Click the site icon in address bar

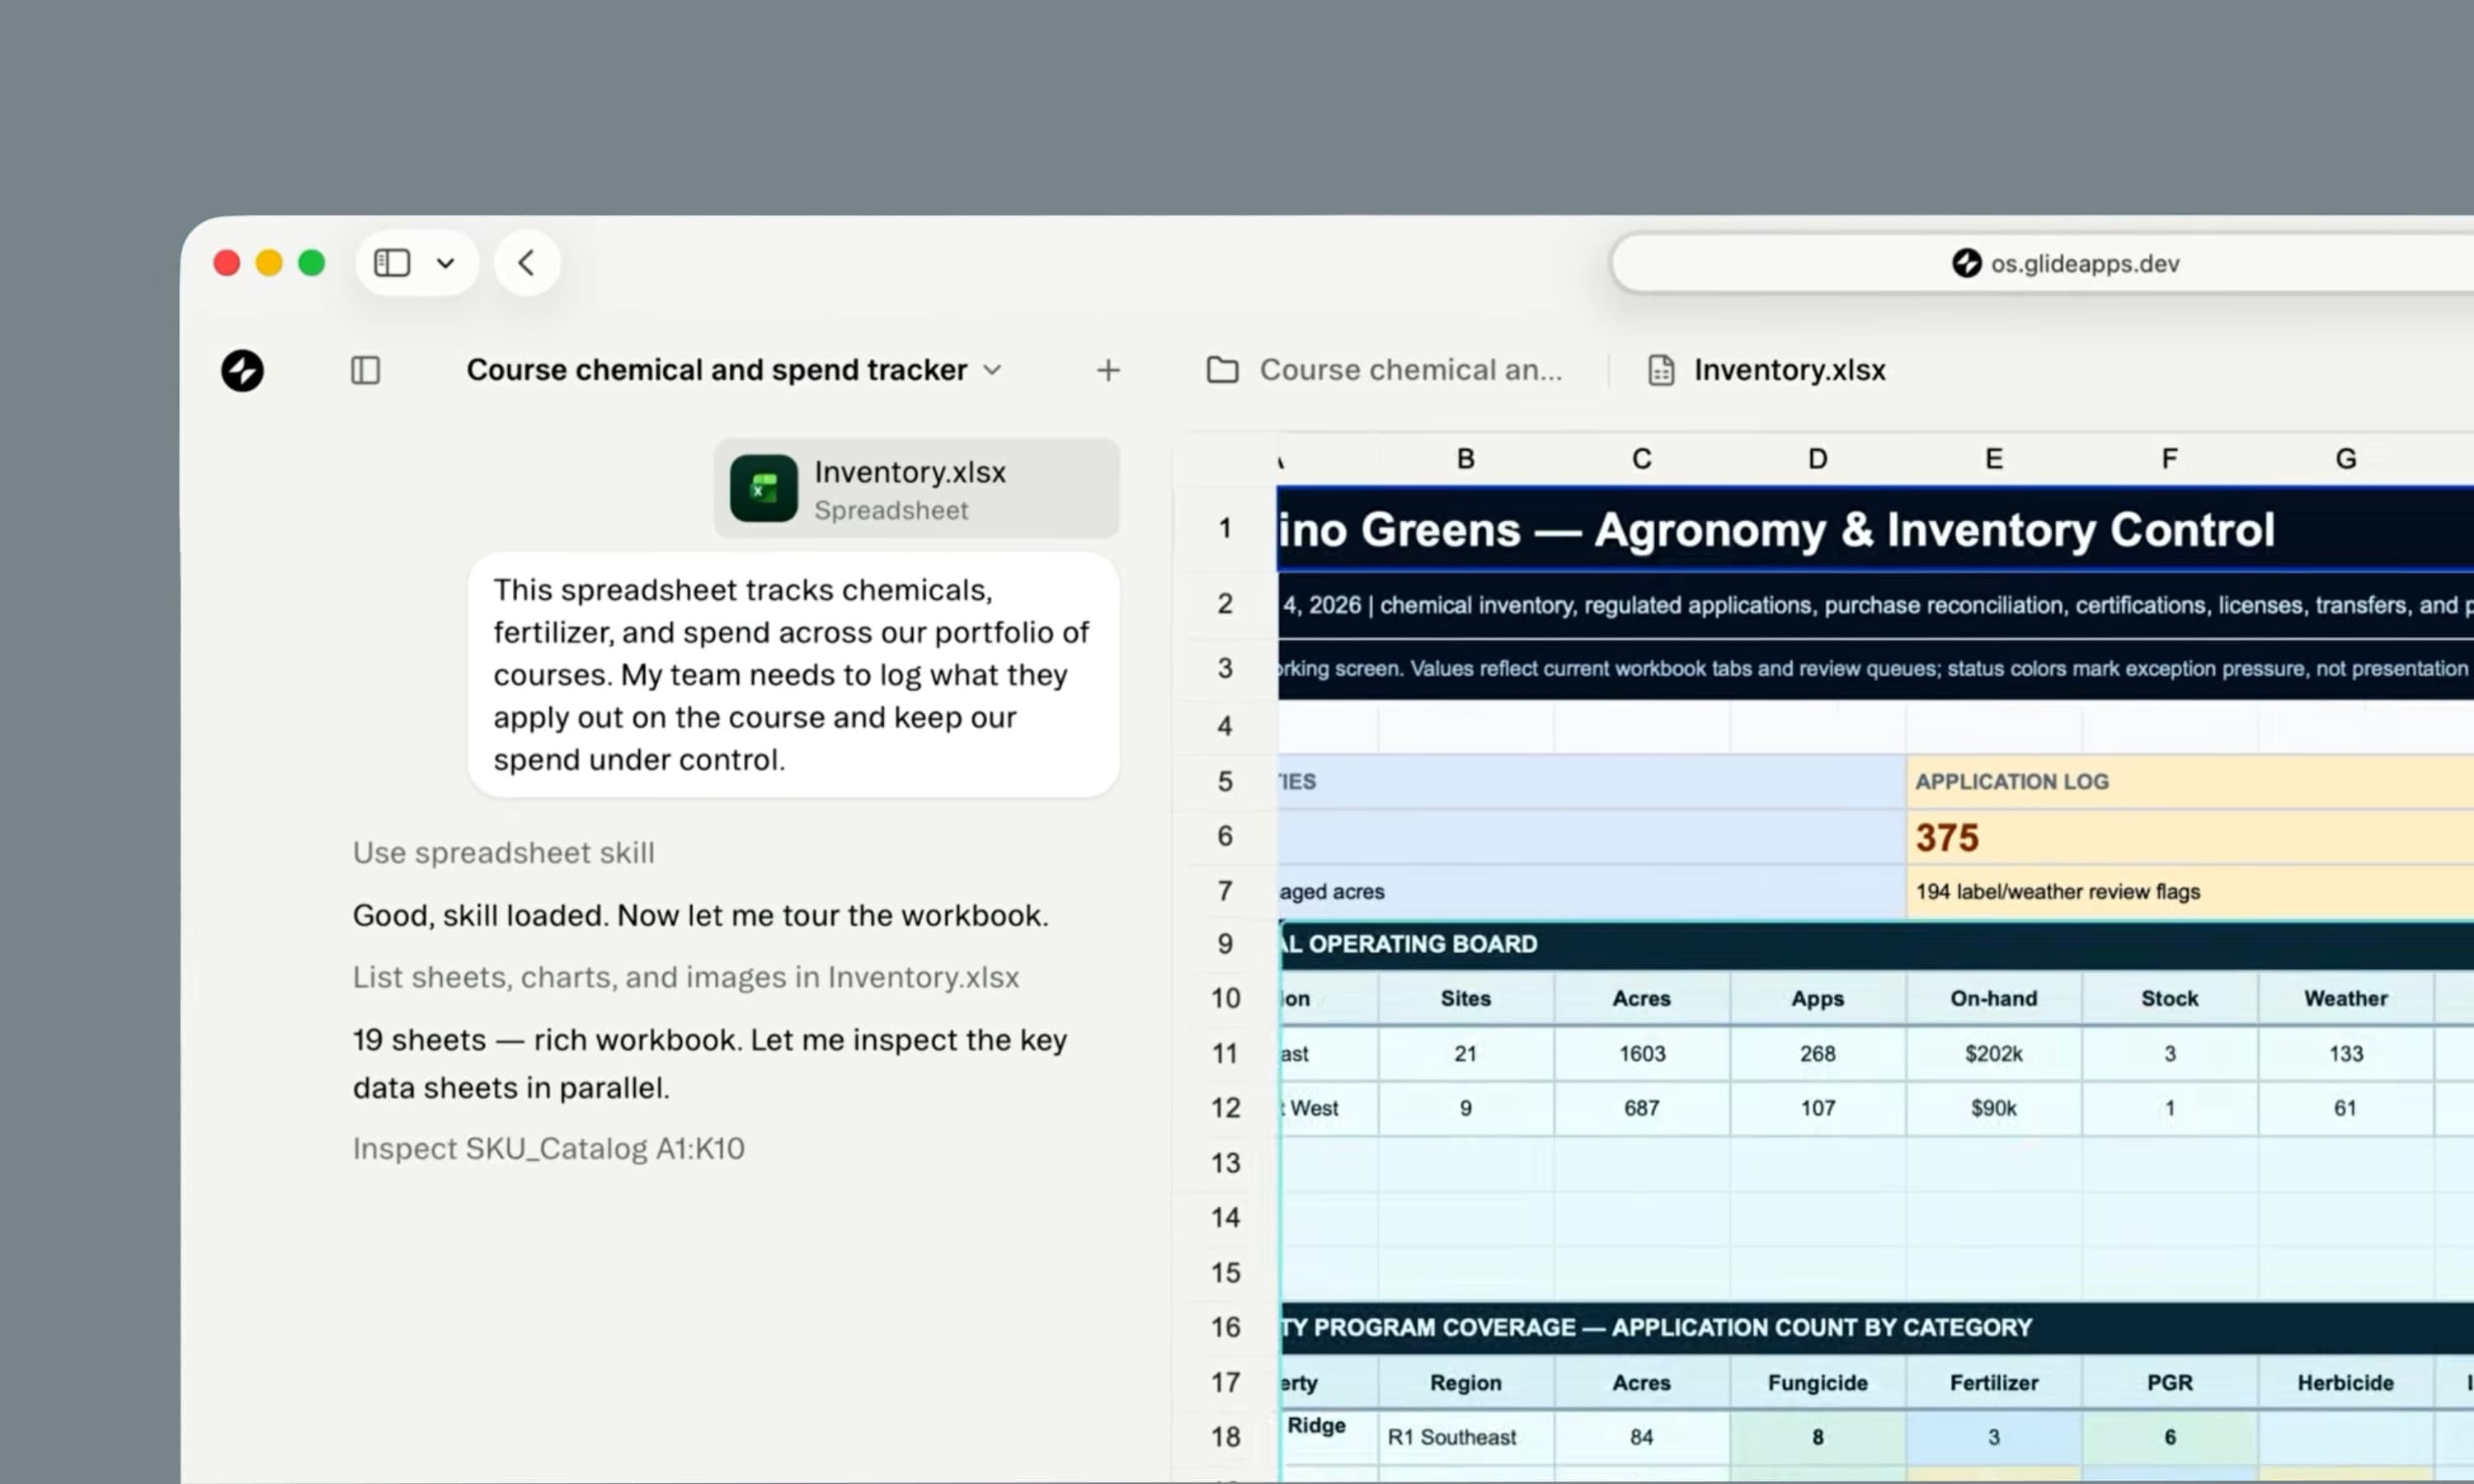coord(1966,263)
